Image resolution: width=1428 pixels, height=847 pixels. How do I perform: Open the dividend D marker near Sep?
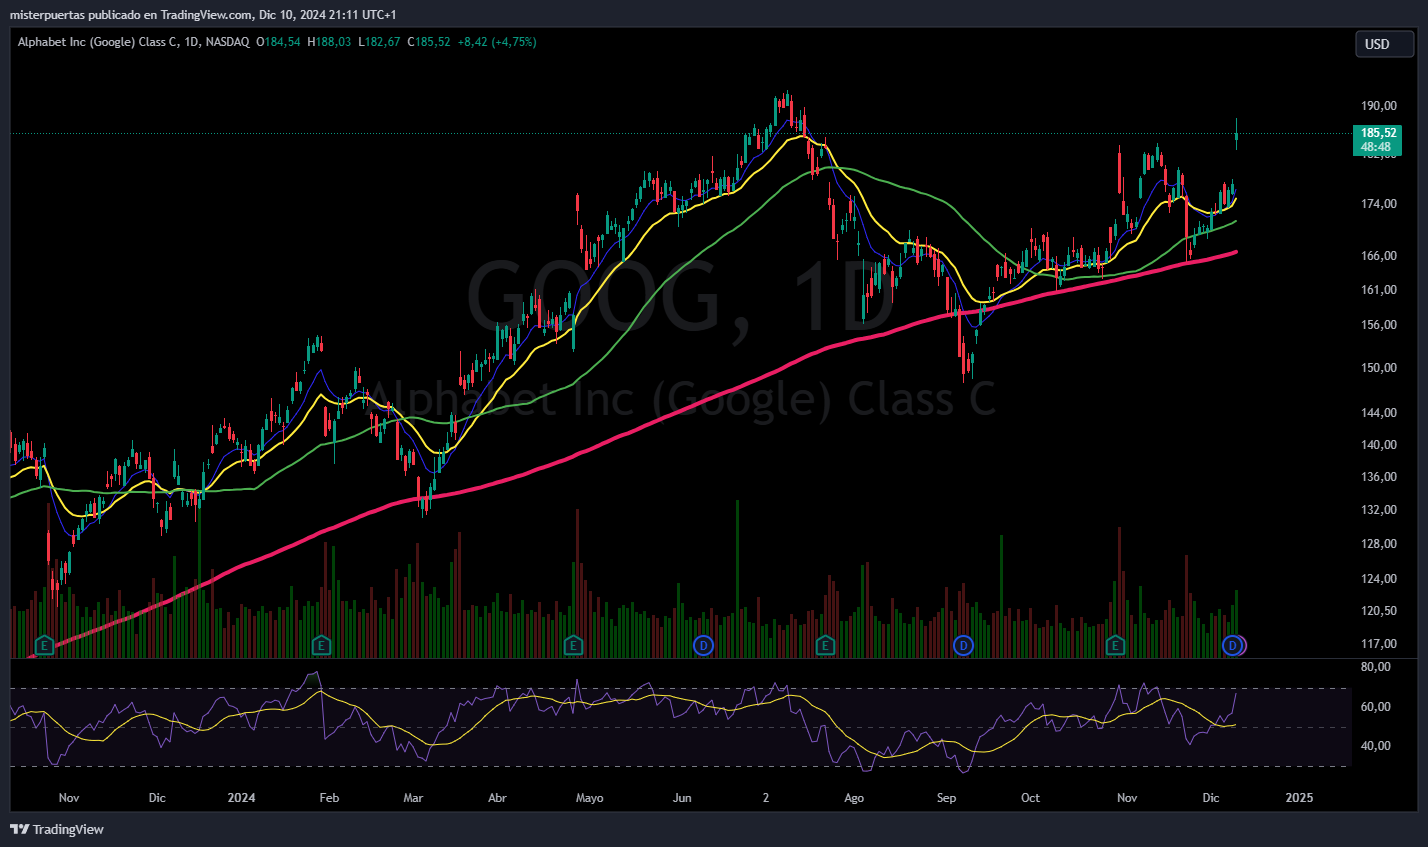coord(963,645)
